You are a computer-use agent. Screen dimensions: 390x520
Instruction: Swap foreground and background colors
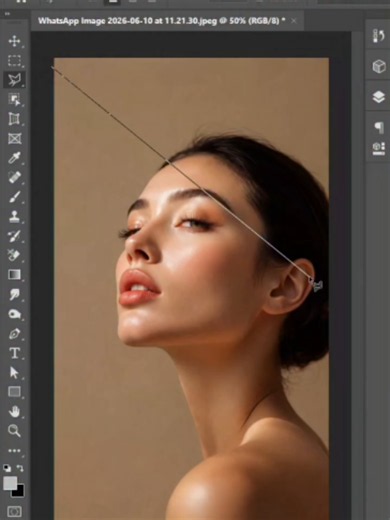[20, 468]
